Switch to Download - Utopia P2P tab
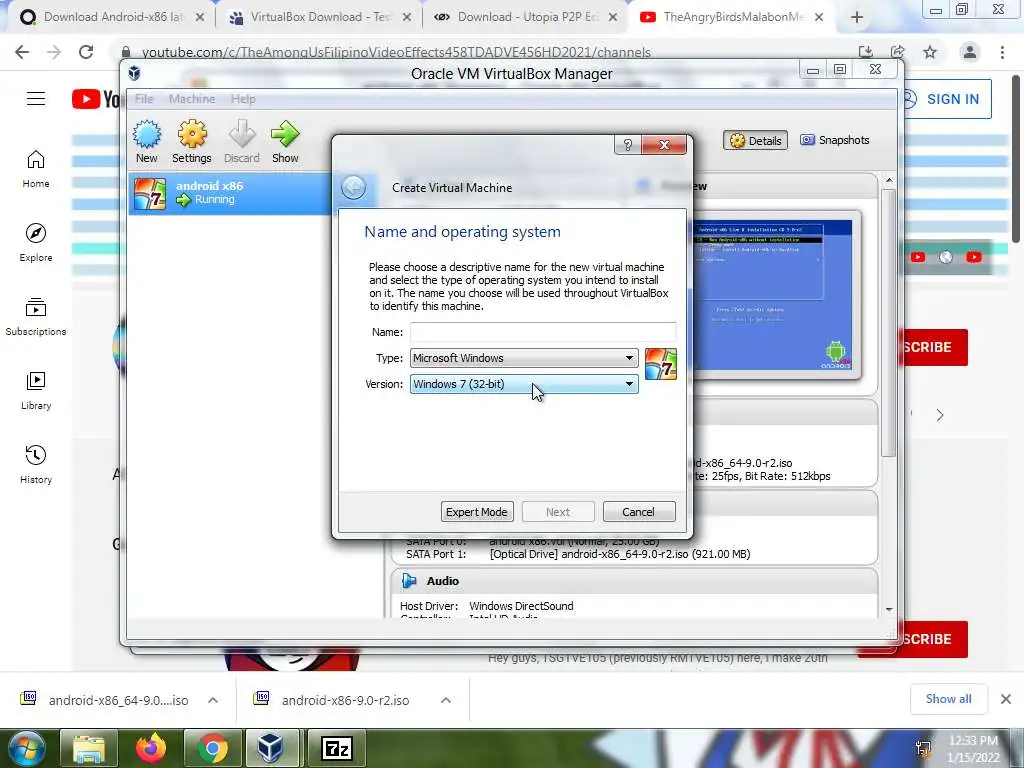The image size is (1024, 768). click(x=526, y=17)
